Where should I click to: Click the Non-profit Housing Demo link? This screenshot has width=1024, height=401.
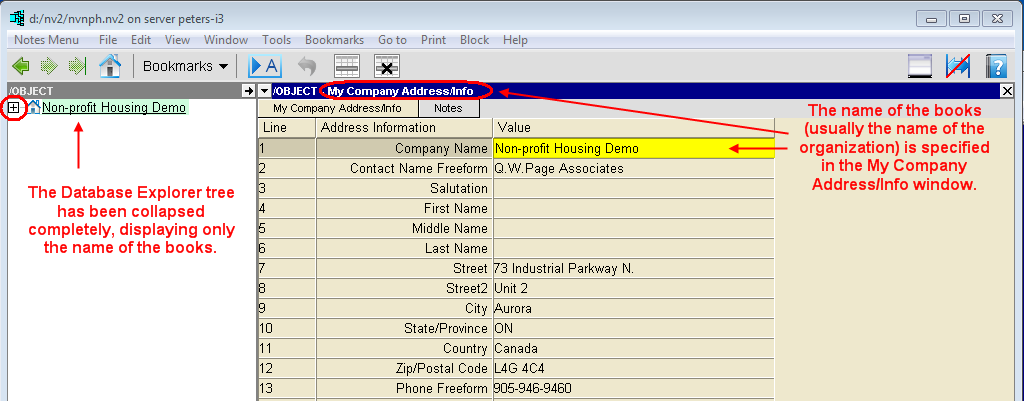[113, 107]
